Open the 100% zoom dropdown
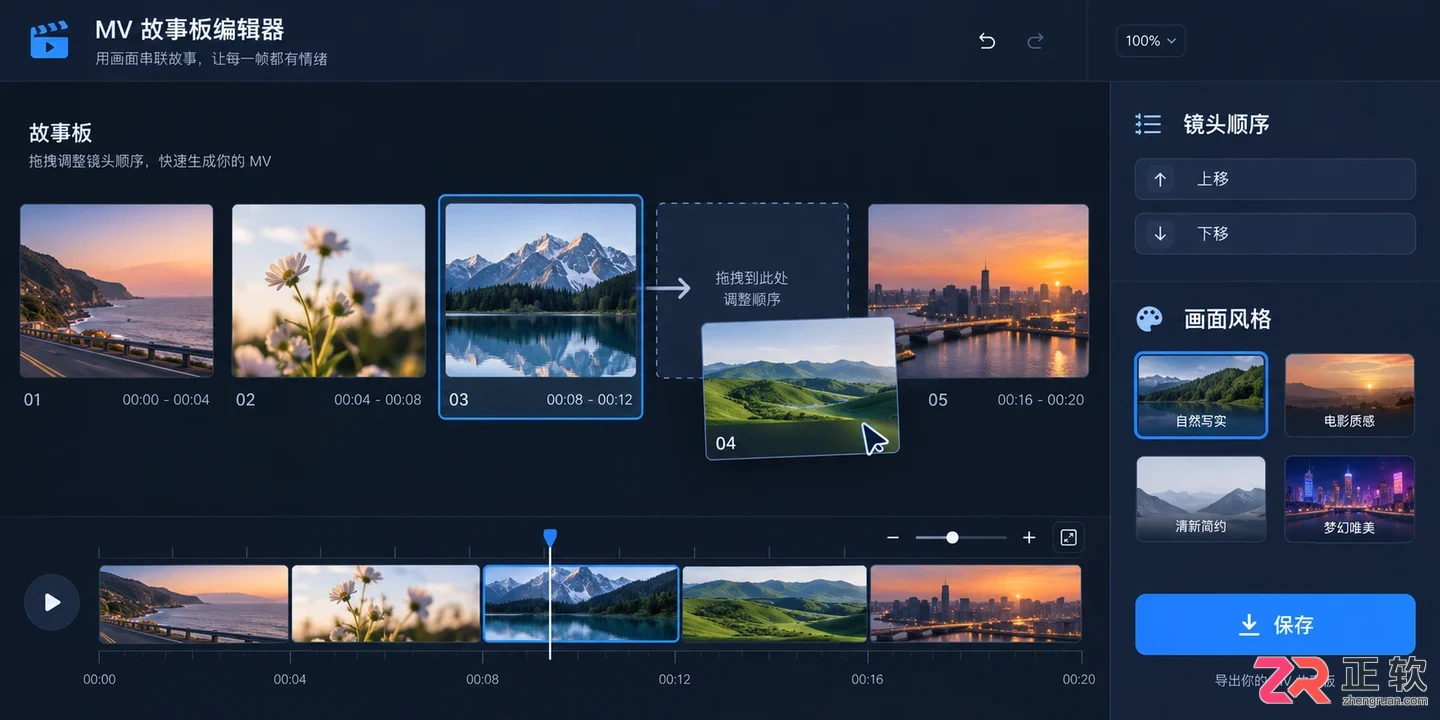Screen dimensions: 1440x720 (x=1150, y=41)
